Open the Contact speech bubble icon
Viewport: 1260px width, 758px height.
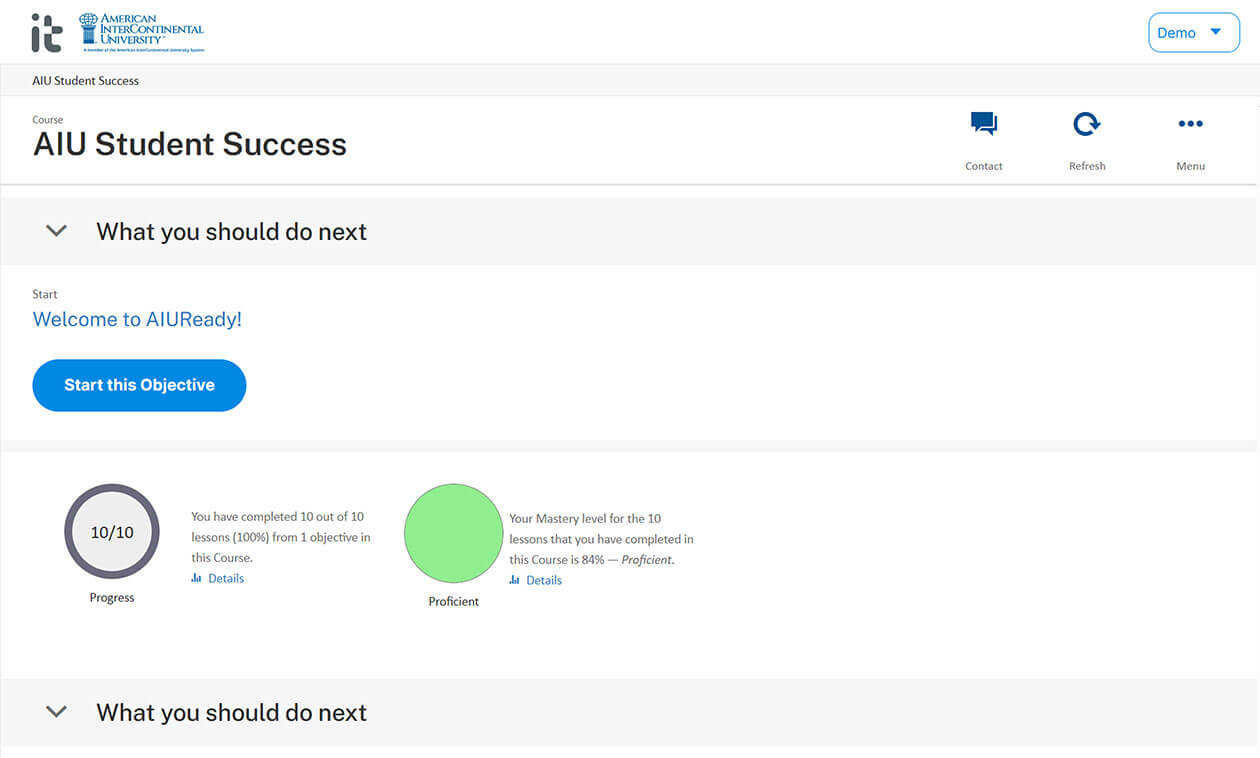(983, 124)
